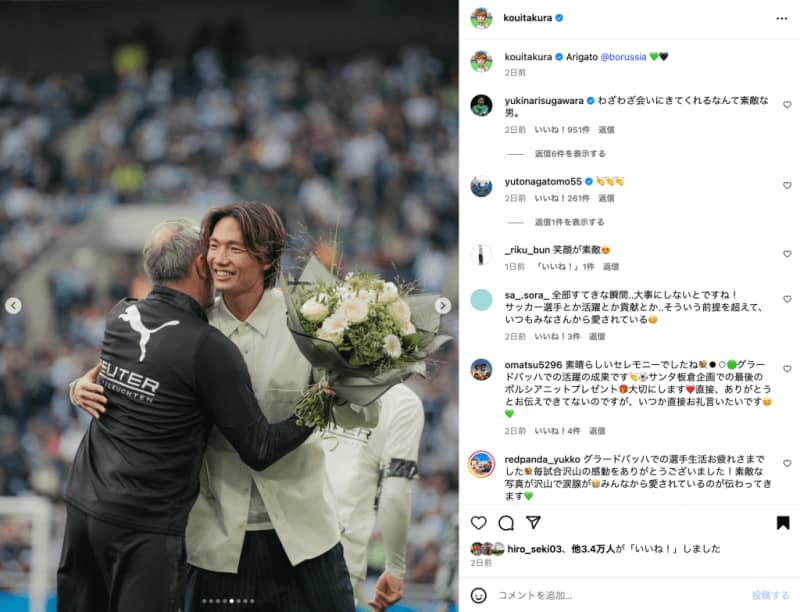Screen dimensions: 800x612
Task: Open the comment bubble icon
Action: point(506,523)
